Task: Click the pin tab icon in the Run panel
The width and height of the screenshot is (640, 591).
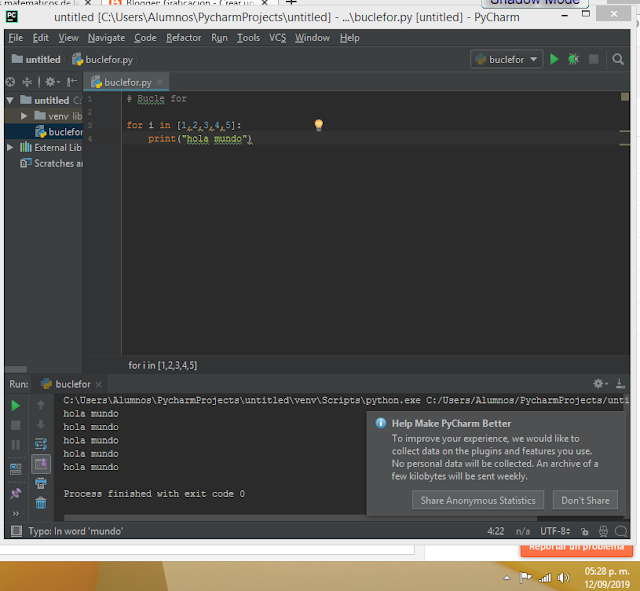Action: pyautogui.click(x=16, y=493)
